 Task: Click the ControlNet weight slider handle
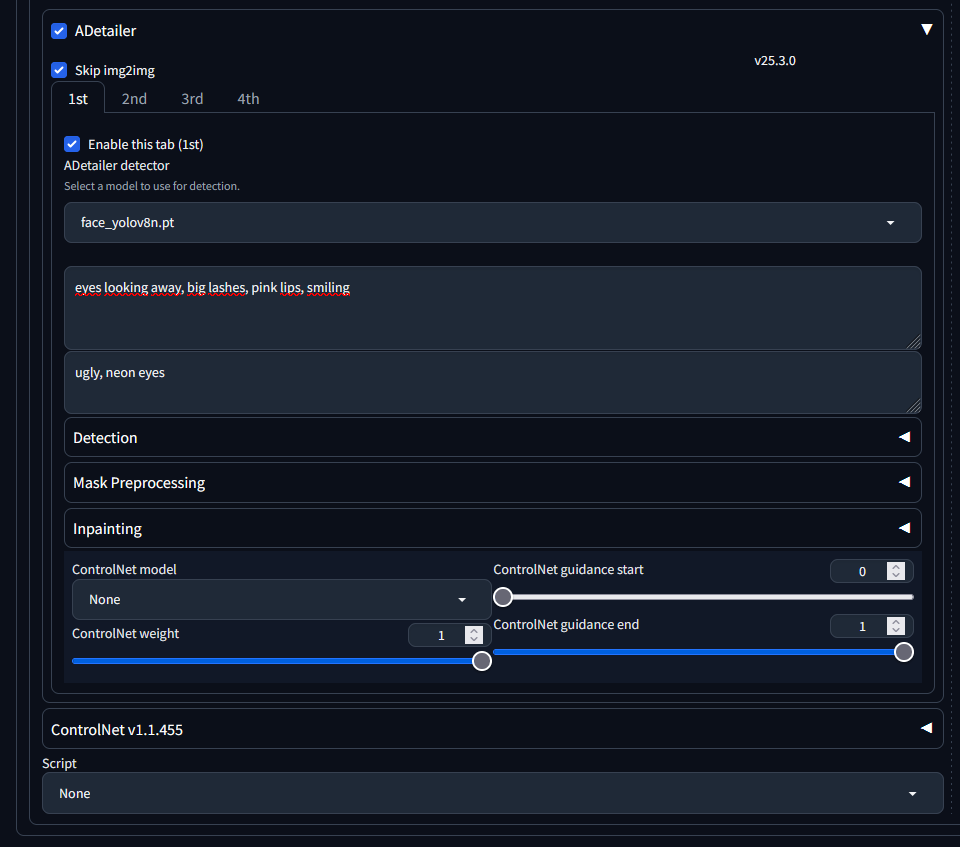click(481, 661)
